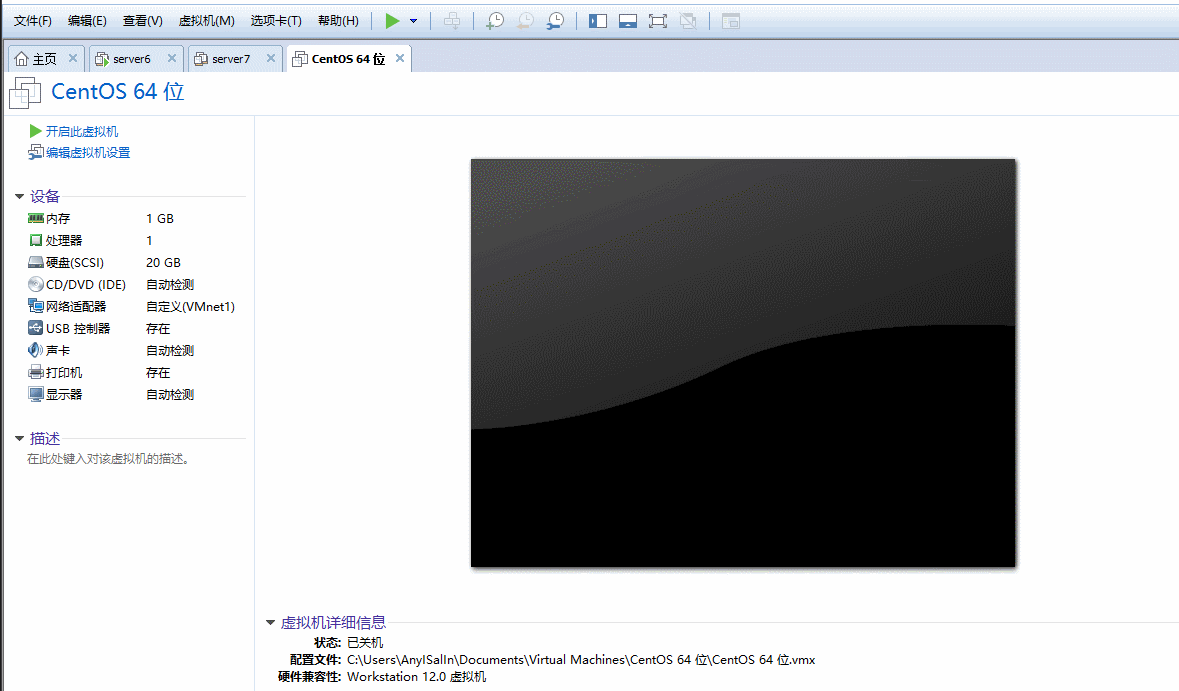This screenshot has width=1179, height=691.
Task: Click the 1 GB memory value
Action: (x=159, y=219)
